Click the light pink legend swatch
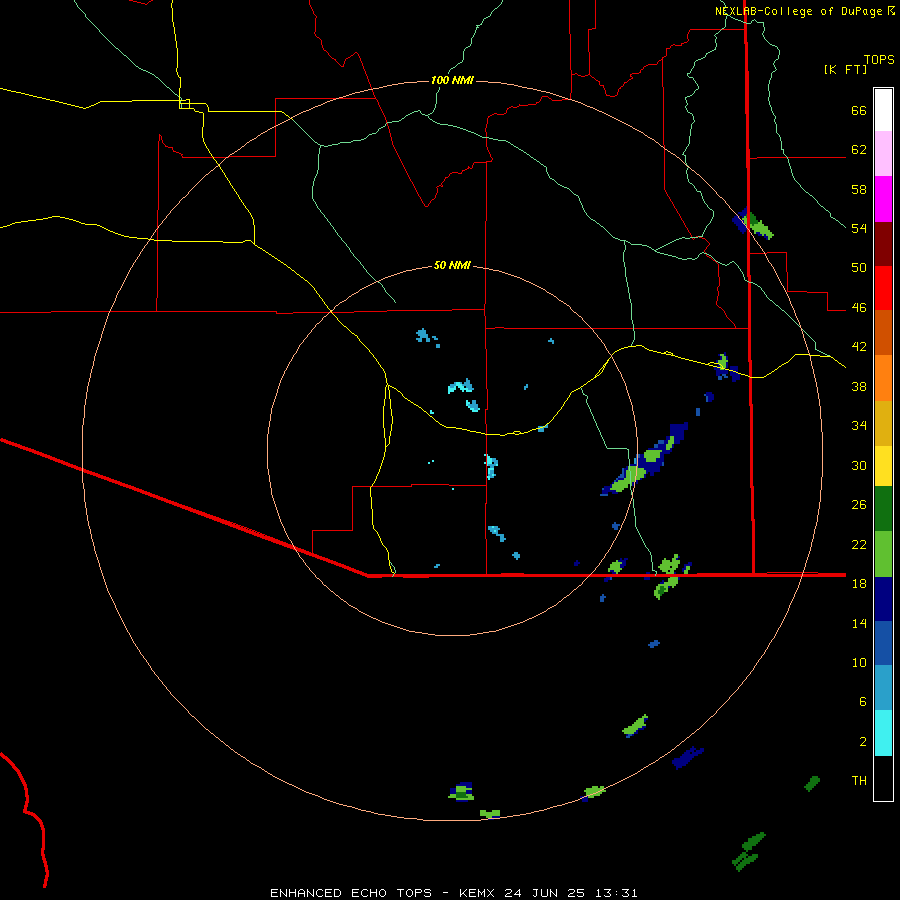The height and width of the screenshot is (900, 900). click(883, 153)
